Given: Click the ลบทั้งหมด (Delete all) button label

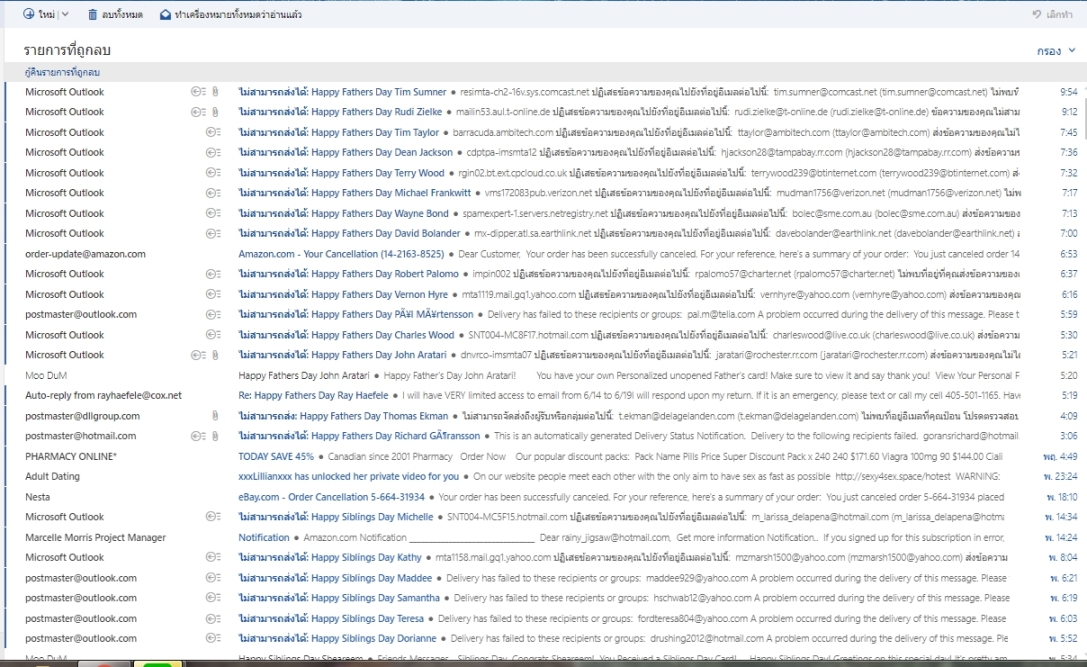Looking at the screenshot, I should 122,14.
